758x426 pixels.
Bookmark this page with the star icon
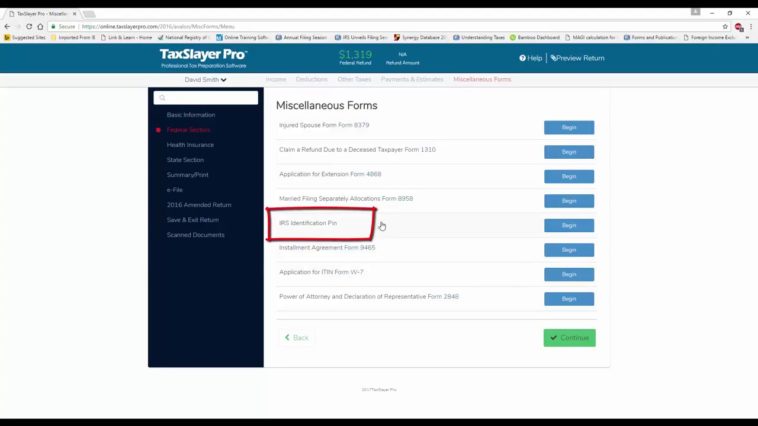[725, 26]
